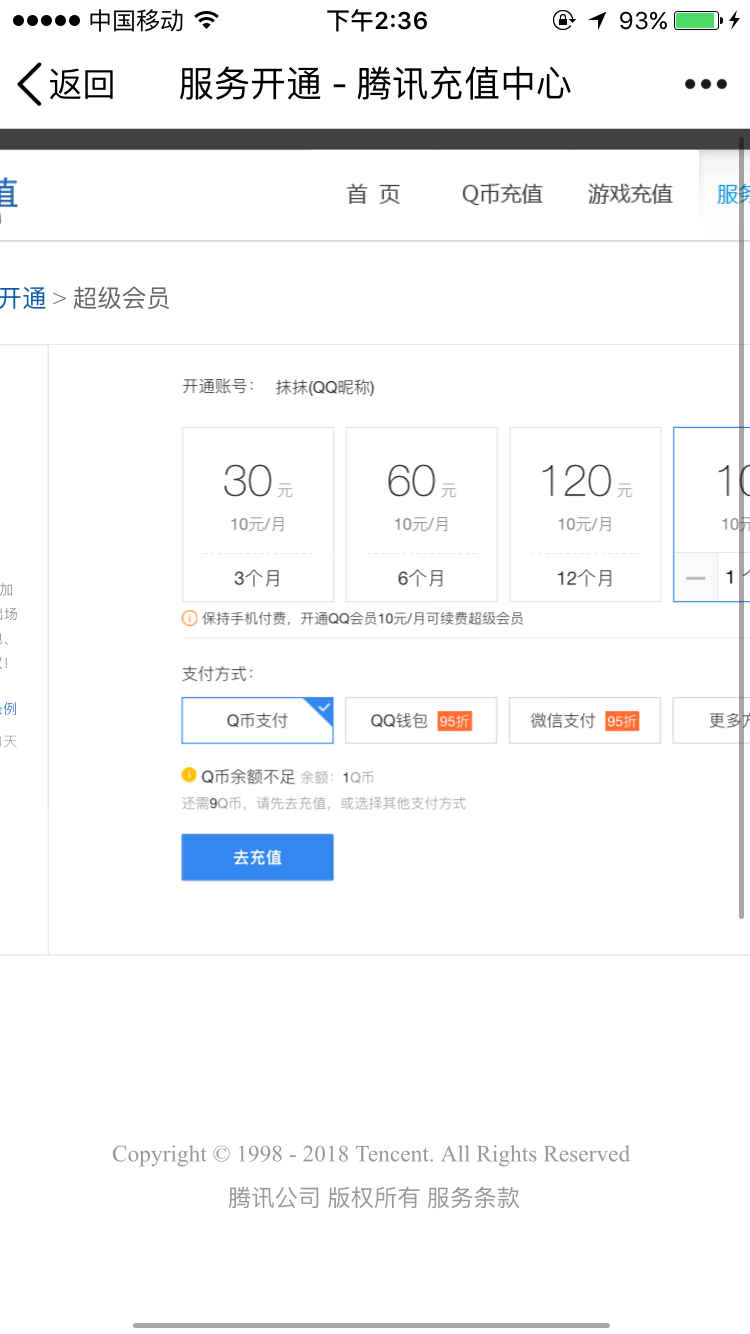
Task: Select the 120元 12个月 plan
Action: 586,514
